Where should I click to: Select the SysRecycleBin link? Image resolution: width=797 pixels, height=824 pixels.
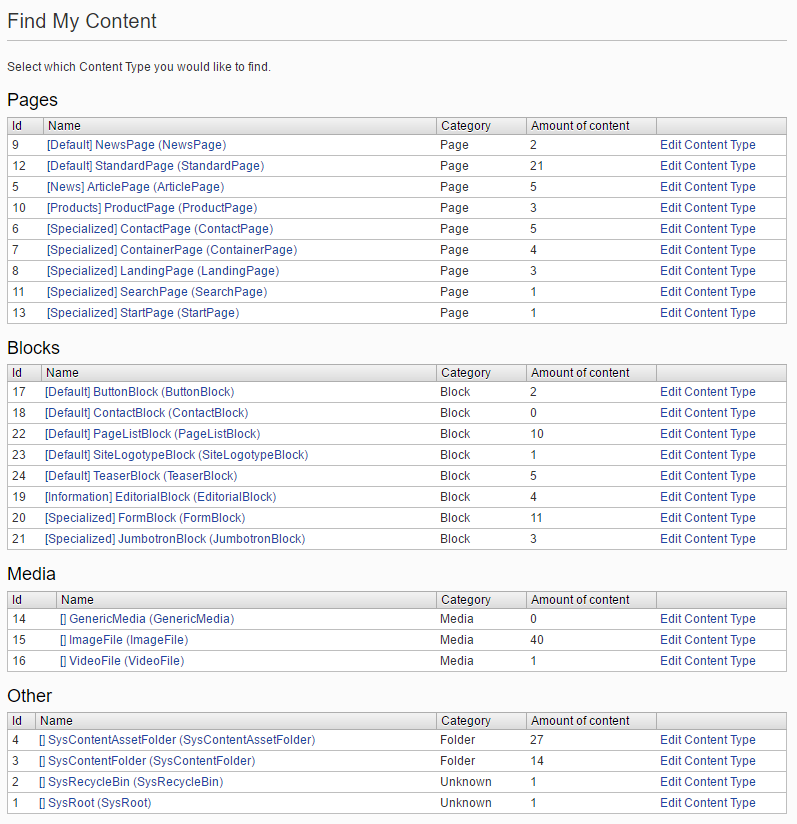pos(131,782)
